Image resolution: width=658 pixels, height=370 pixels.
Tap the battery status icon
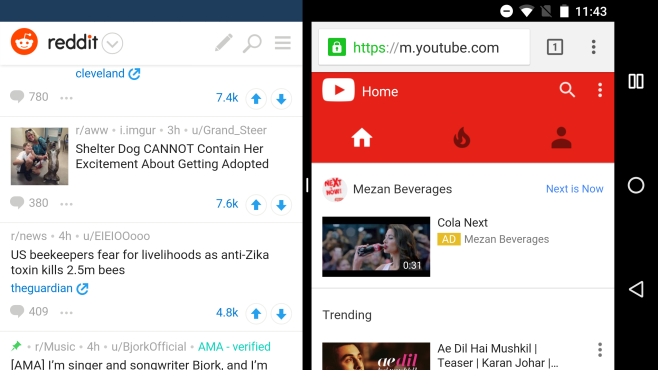[564, 11]
